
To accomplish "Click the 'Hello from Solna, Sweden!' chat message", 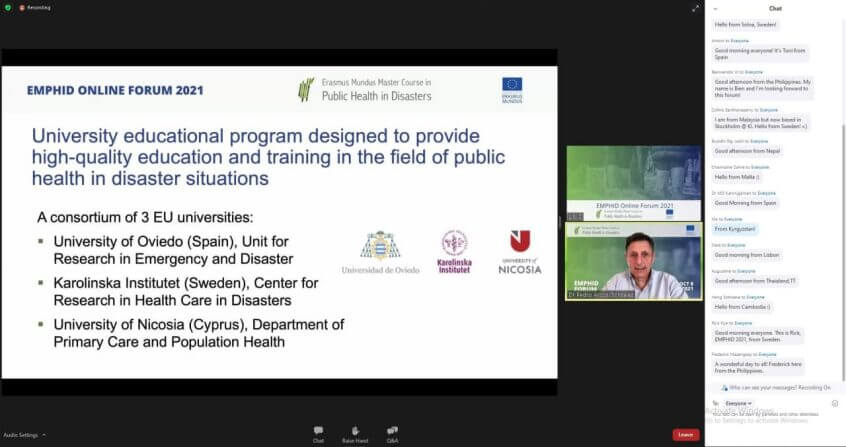I will pyautogui.click(x=746, y=24).
